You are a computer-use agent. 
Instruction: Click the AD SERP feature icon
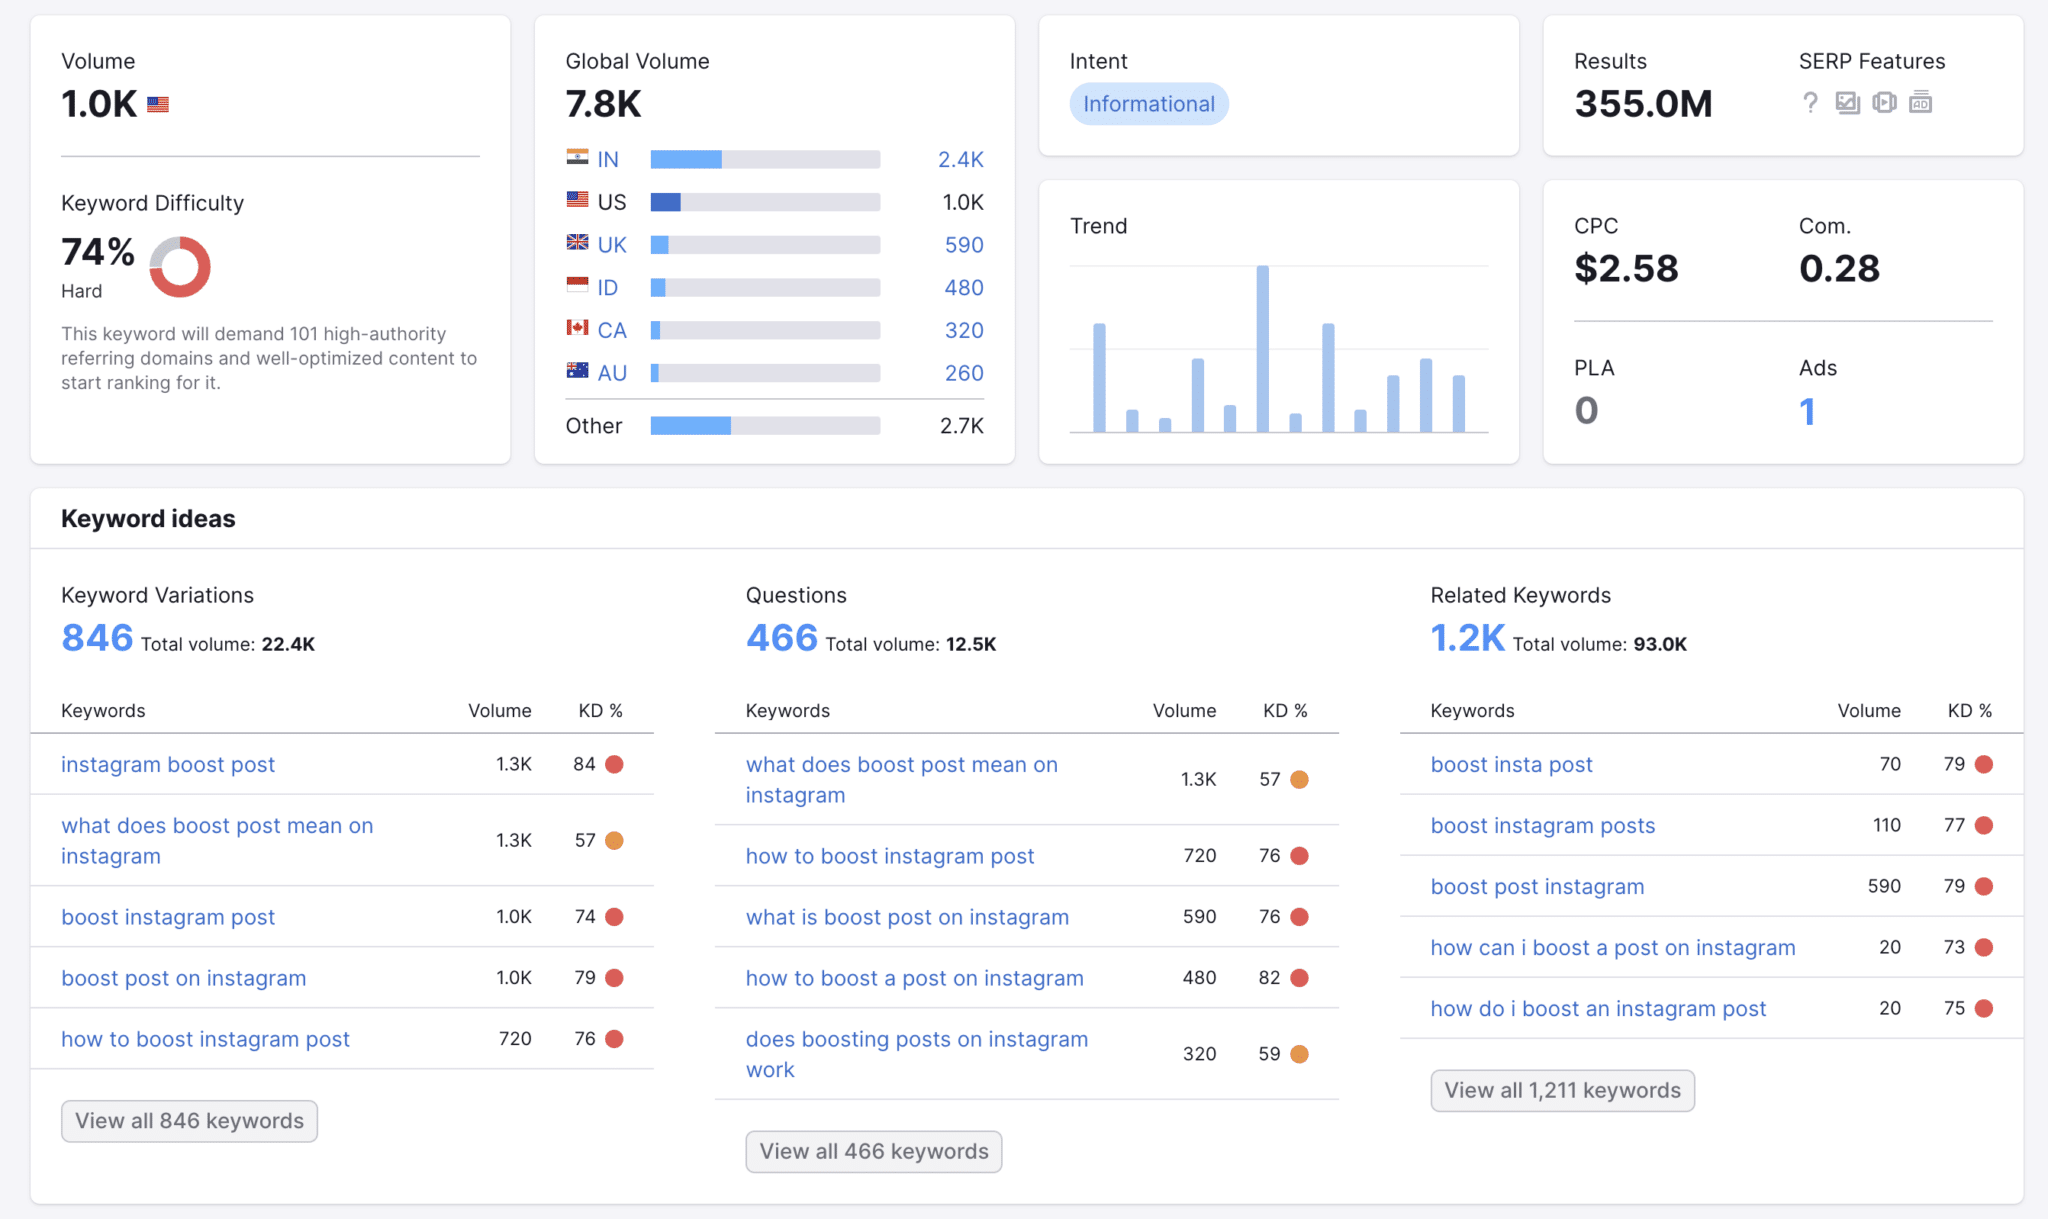click(1920, 103)
